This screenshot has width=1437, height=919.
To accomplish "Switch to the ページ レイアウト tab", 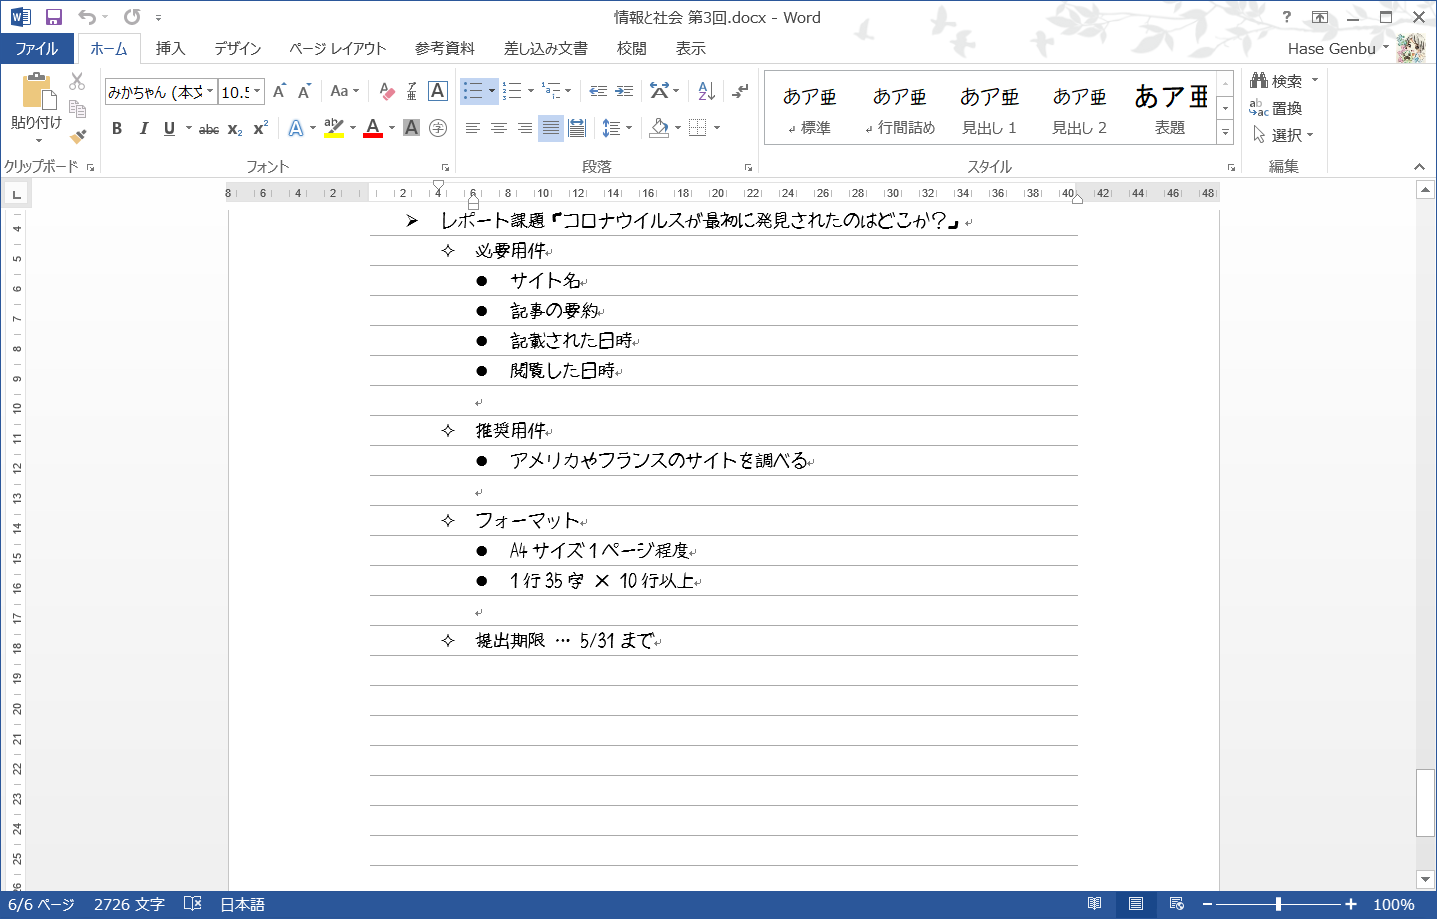I will coord(337,48).
